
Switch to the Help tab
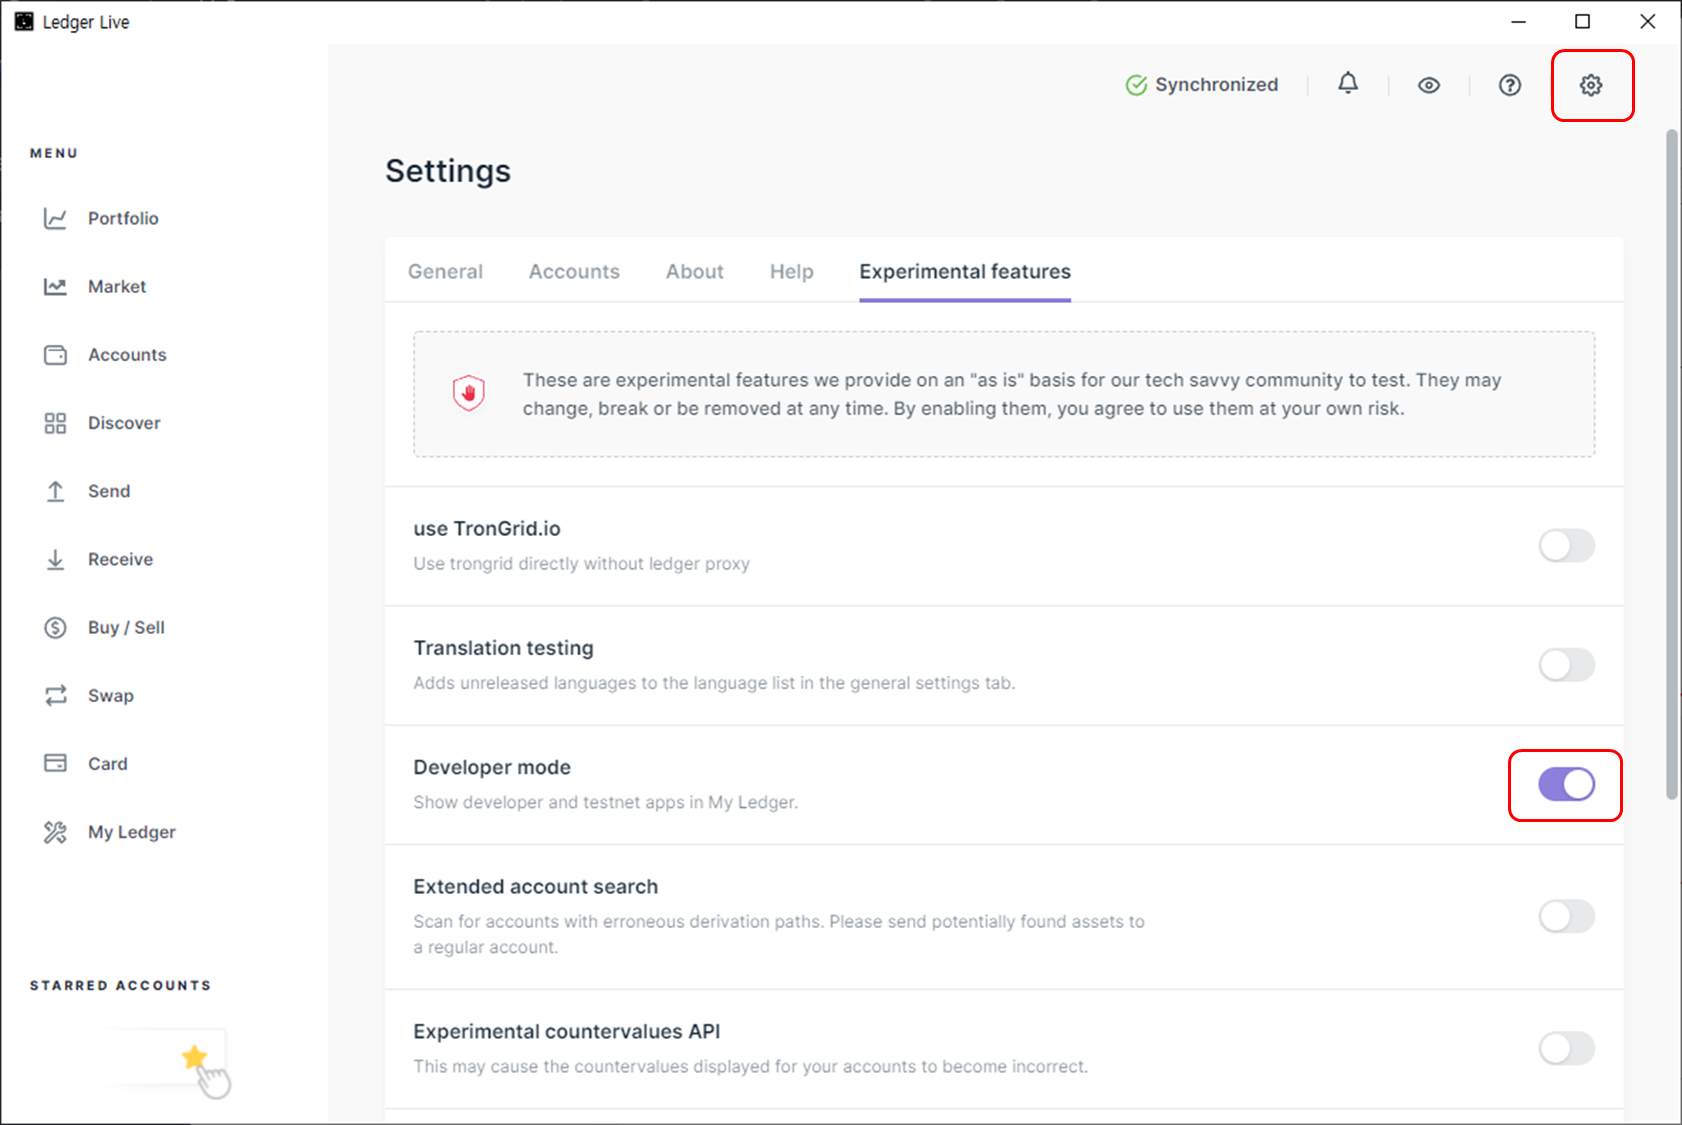click(792, 271)
